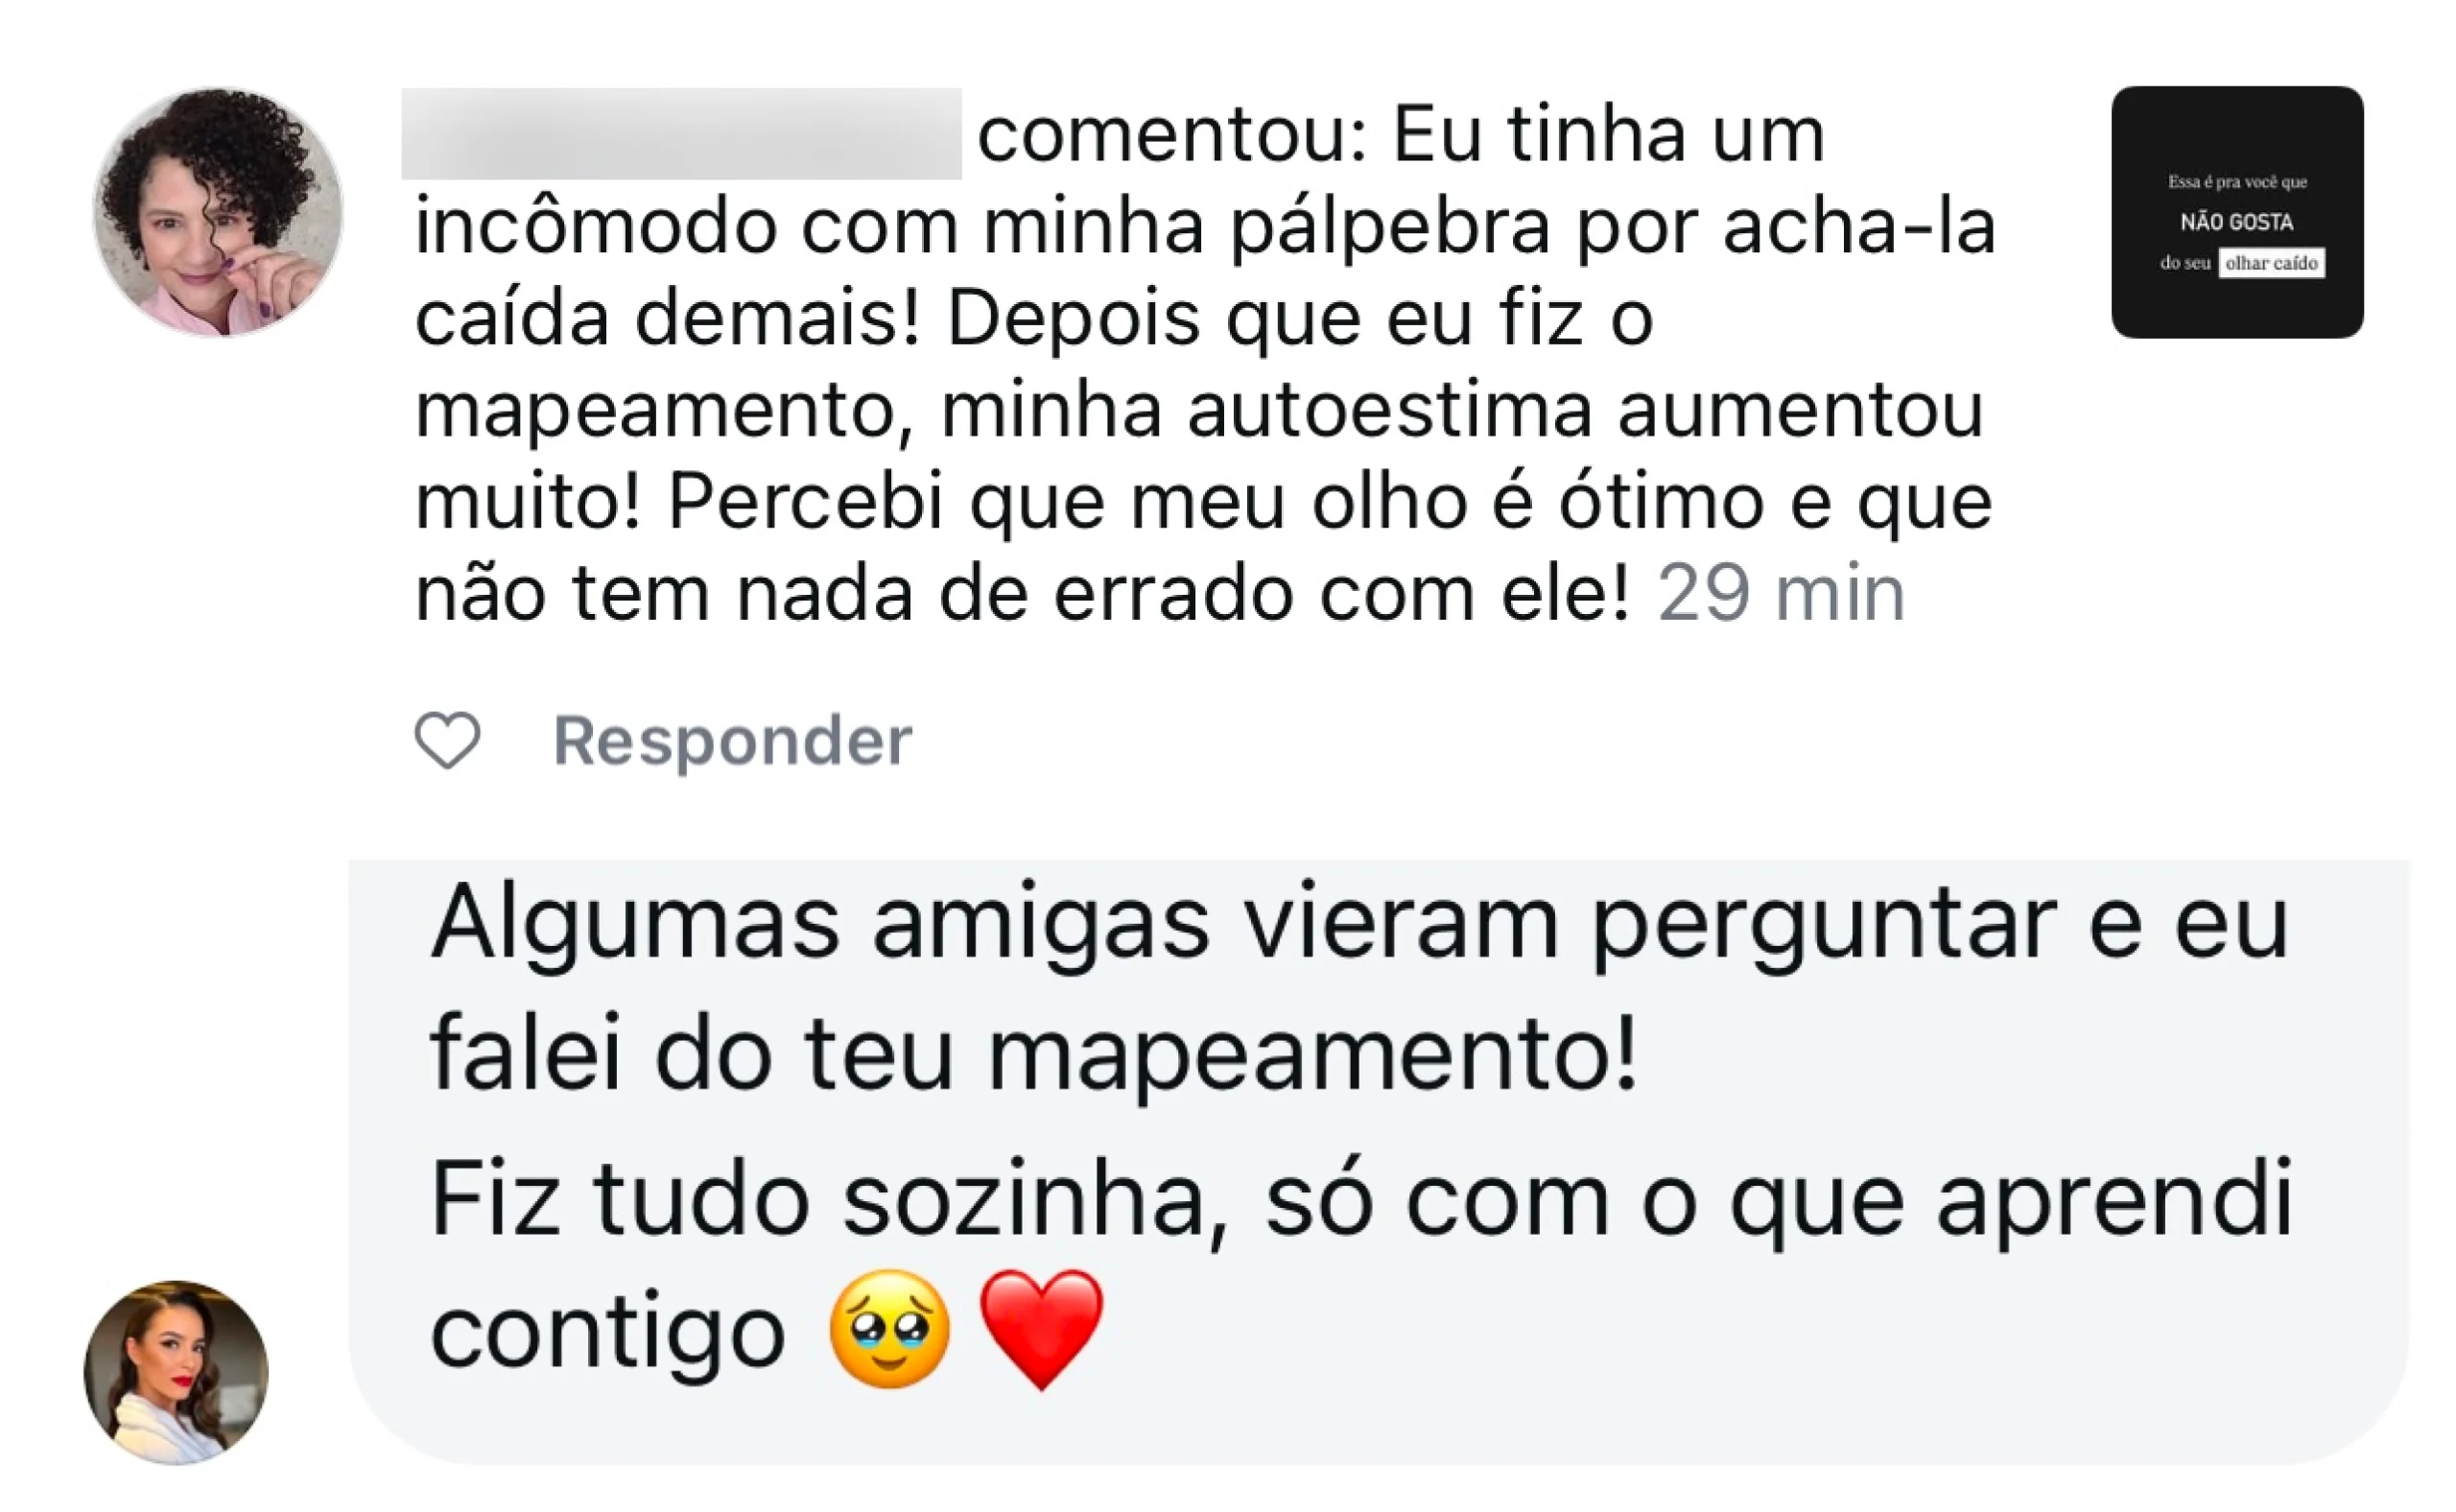Select the gray direct message bubble
Image resolution: width=2456 pixels, height=1512 pixels.
coord(1379,1162)
